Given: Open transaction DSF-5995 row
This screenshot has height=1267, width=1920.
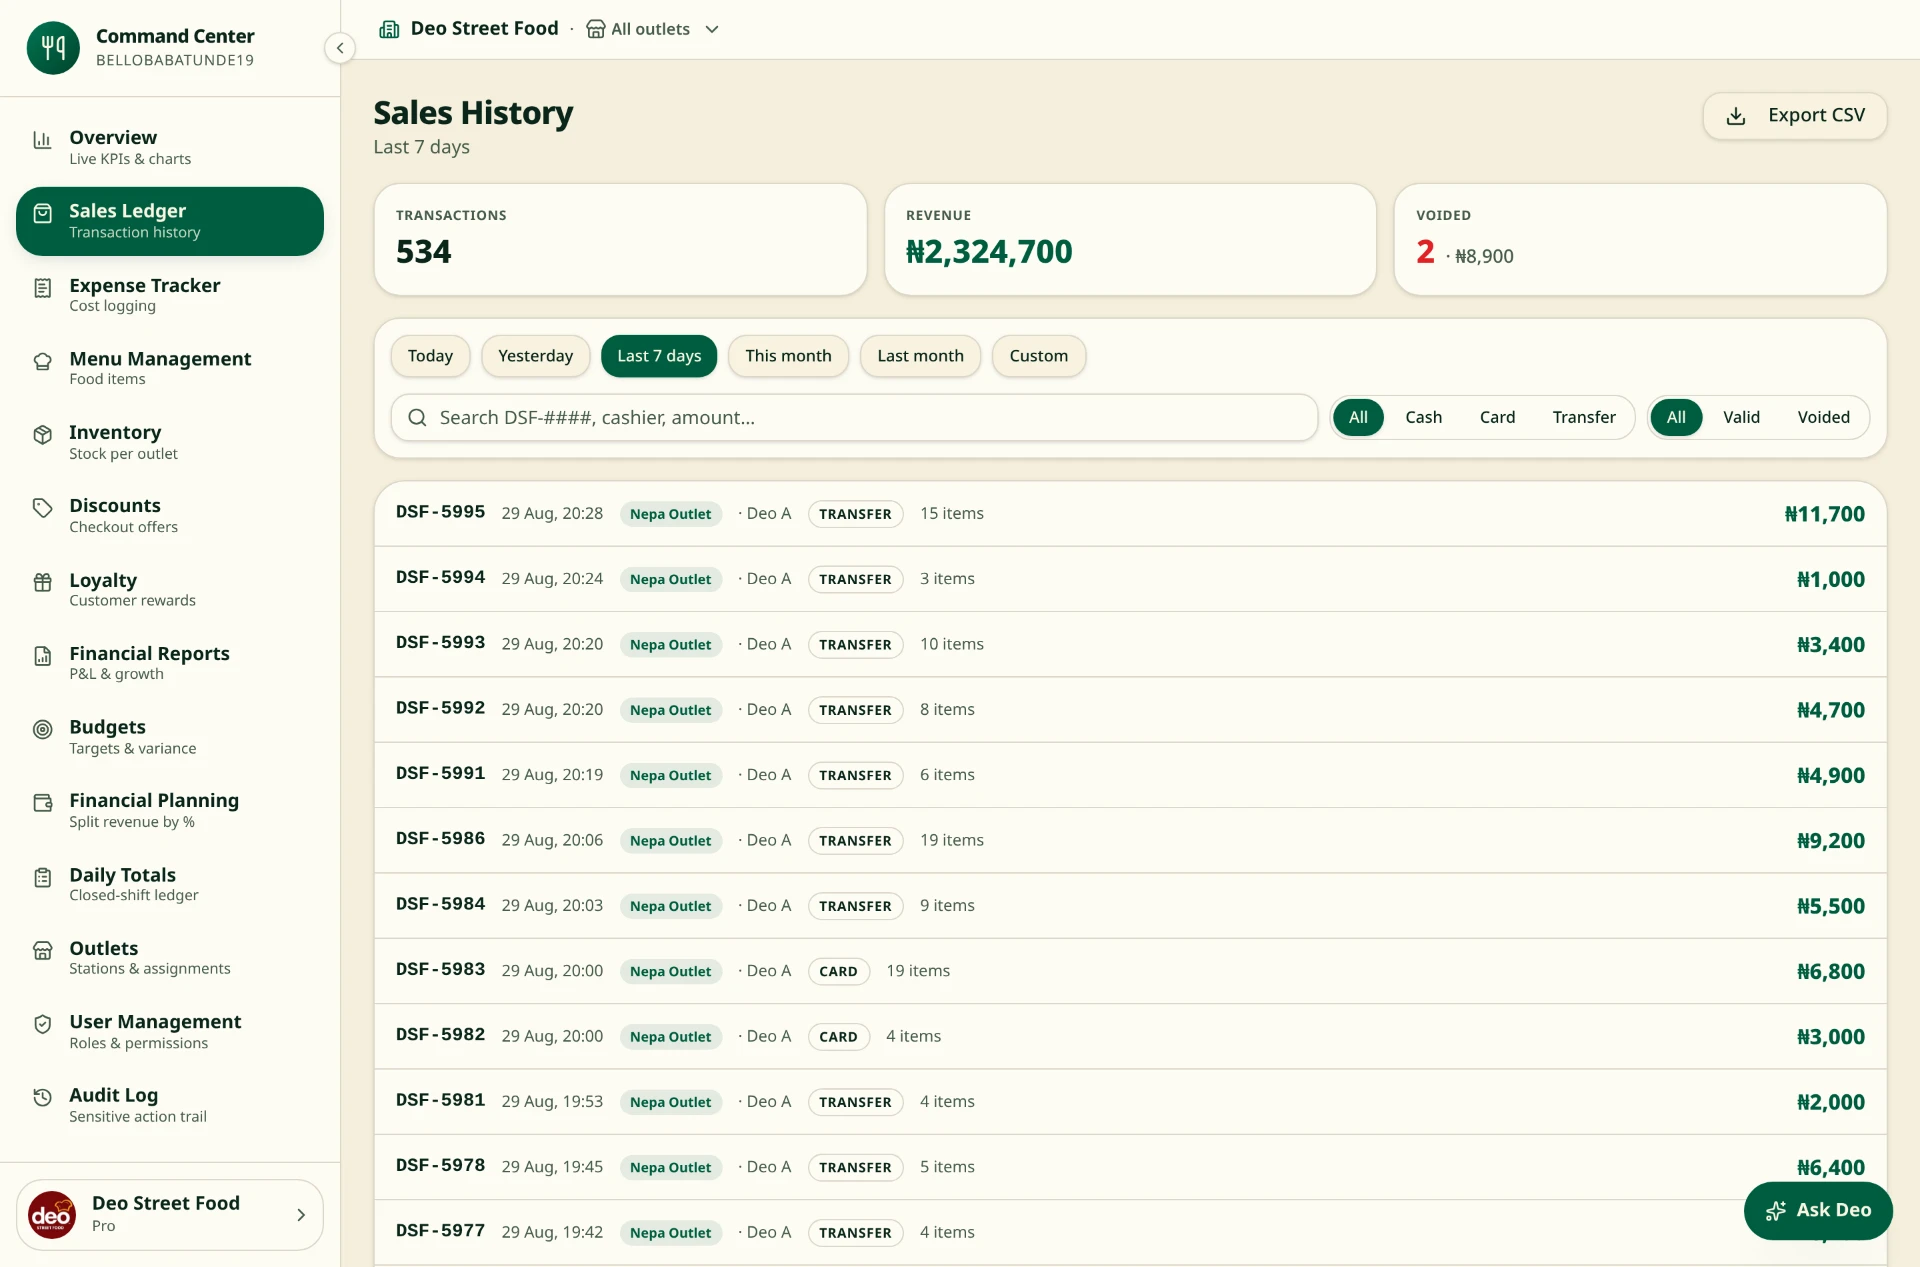Looking at the screenshot, I should [x=1130, y=513].
